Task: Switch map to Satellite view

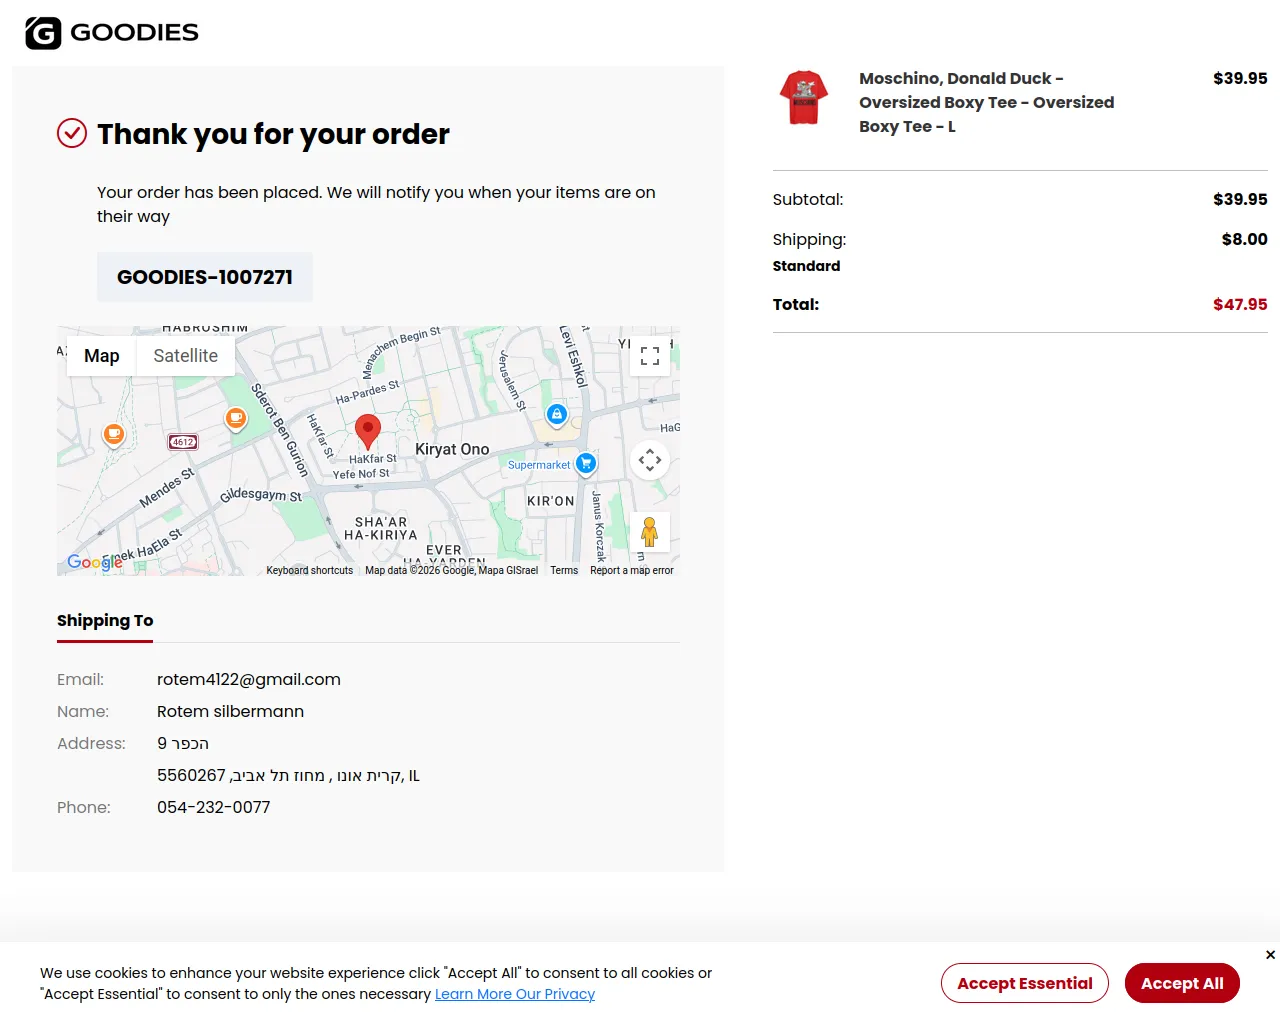Action: tap(185, 356)
